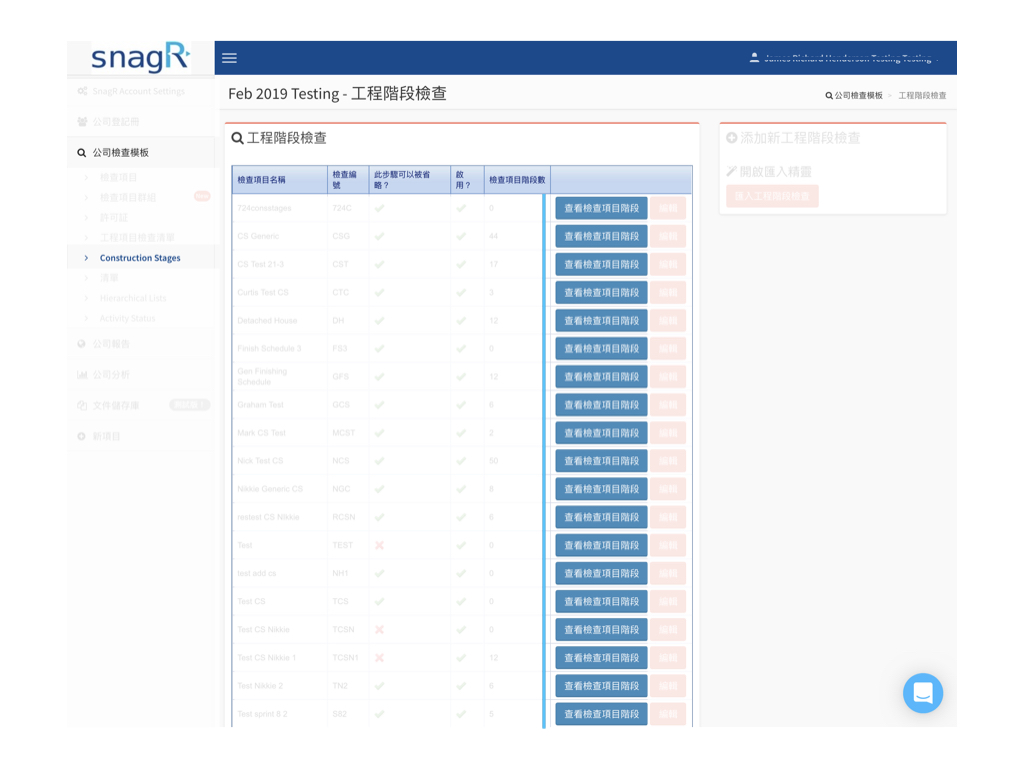The height and width of the screenshot is (768, 1024).
Task: Open the chat support bubble
Action: pos(922,693)
